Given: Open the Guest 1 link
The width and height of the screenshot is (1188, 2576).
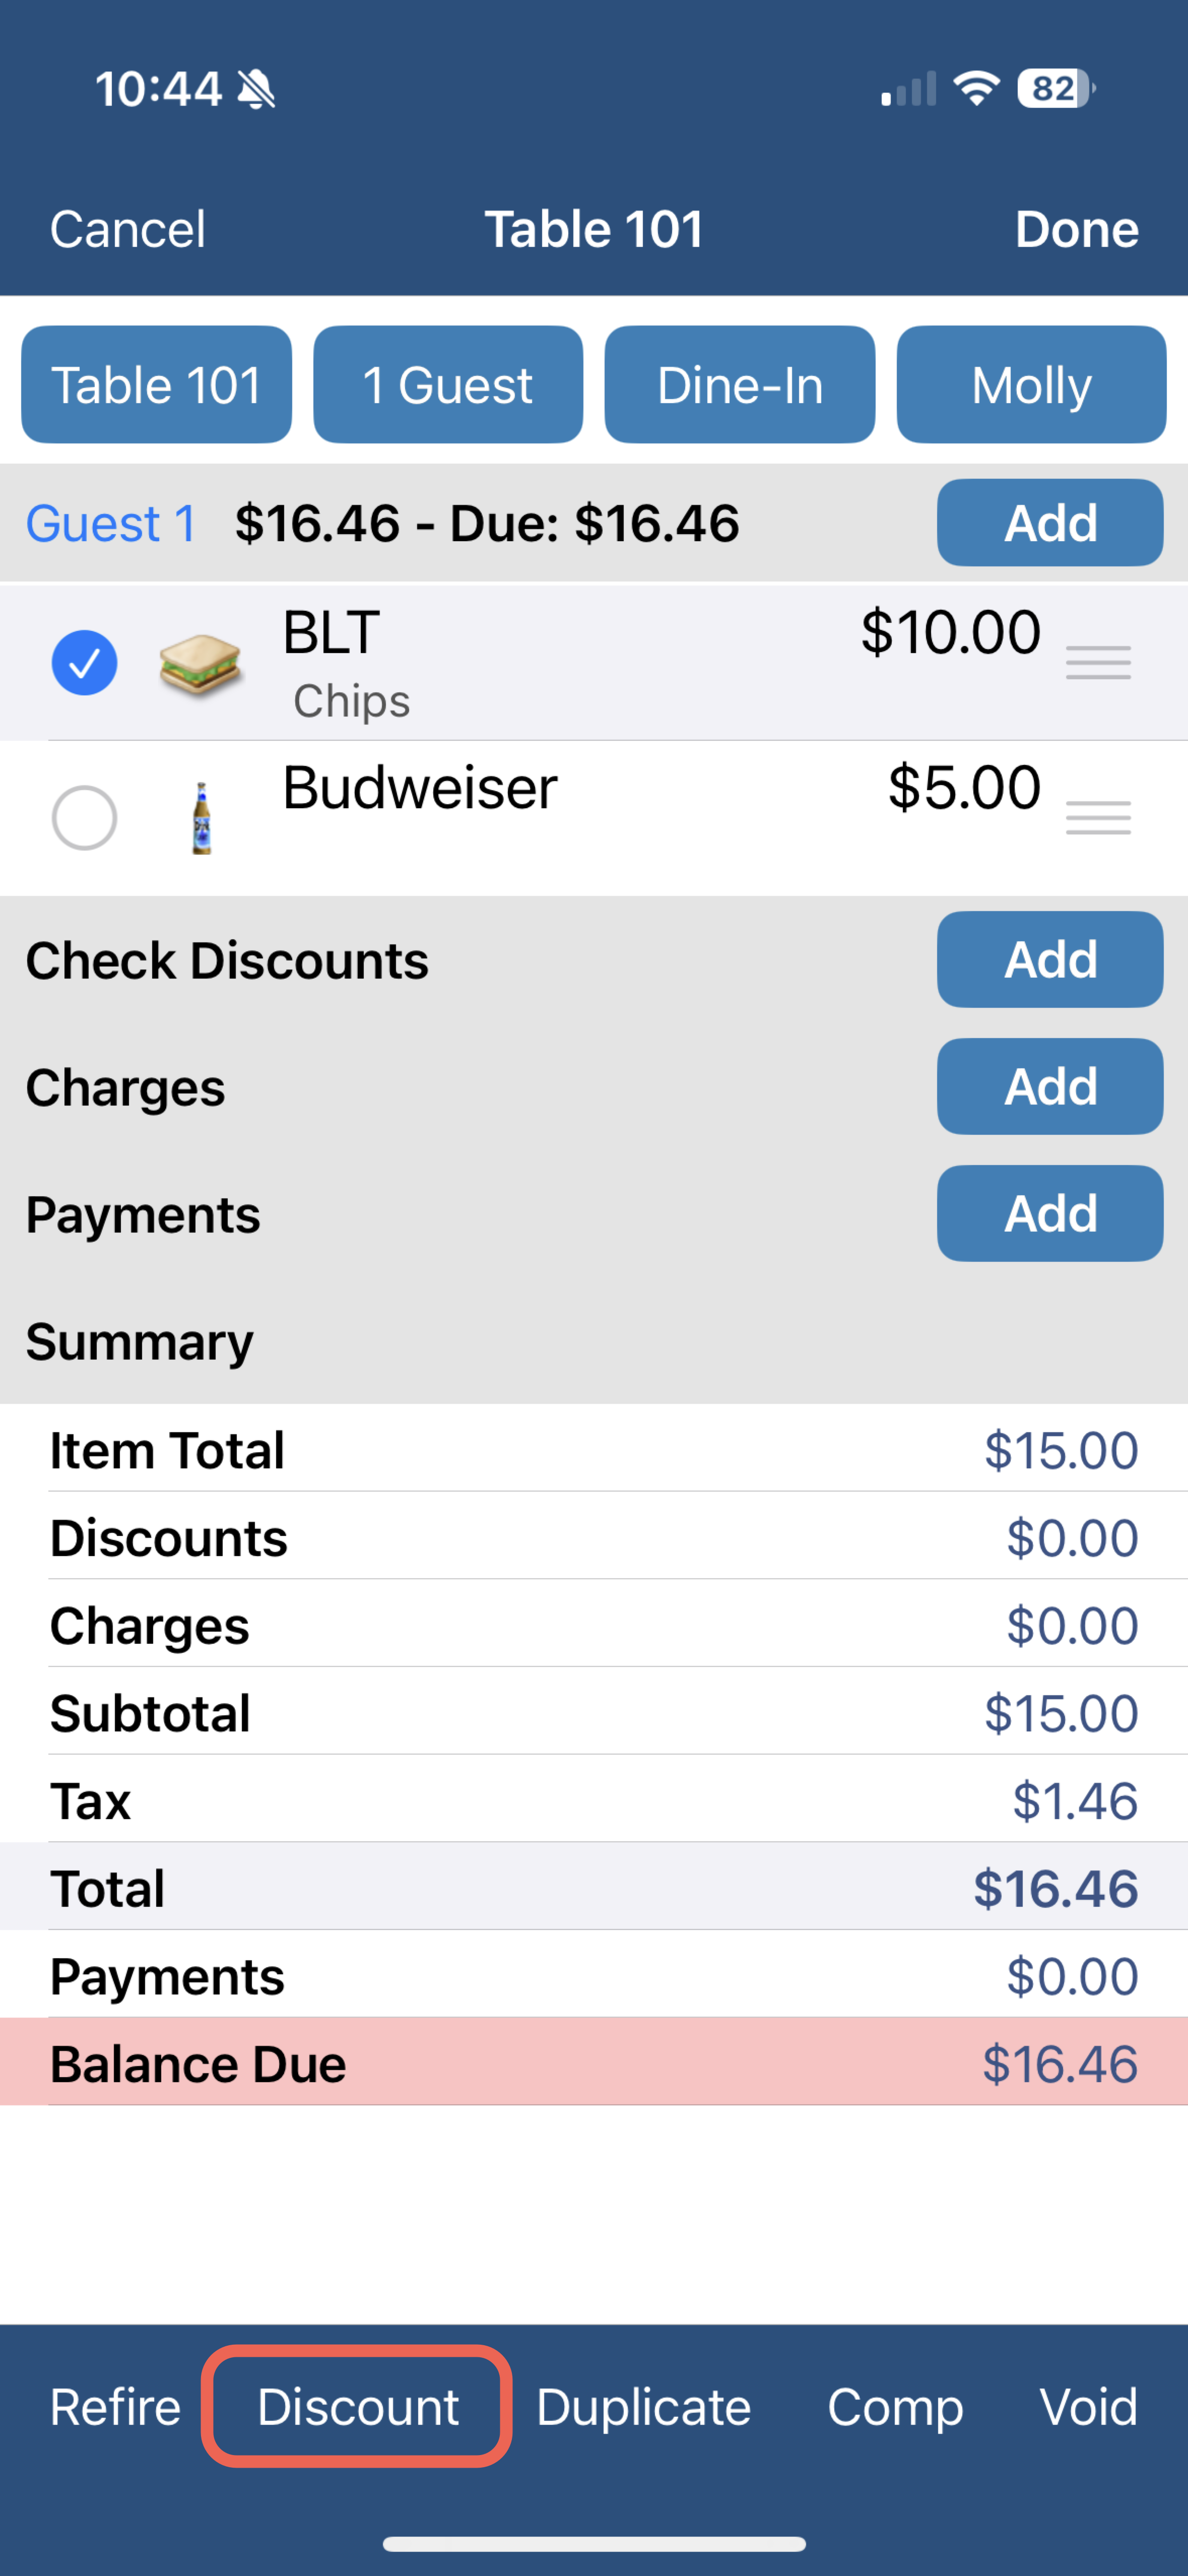Looking at the screenshot, I should 111,523.
